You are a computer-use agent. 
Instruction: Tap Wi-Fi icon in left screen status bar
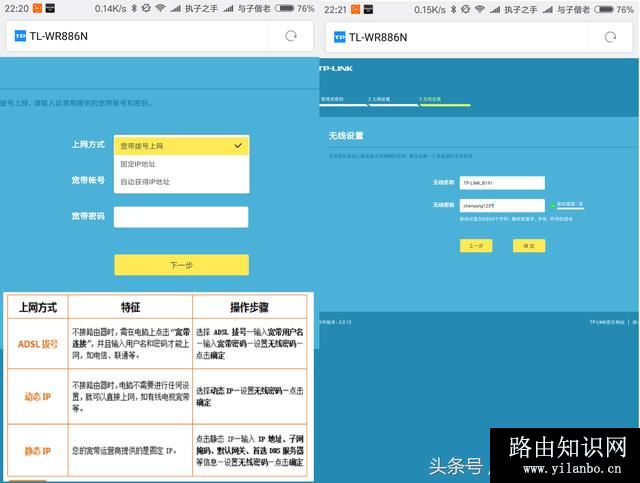pos(160,8)
